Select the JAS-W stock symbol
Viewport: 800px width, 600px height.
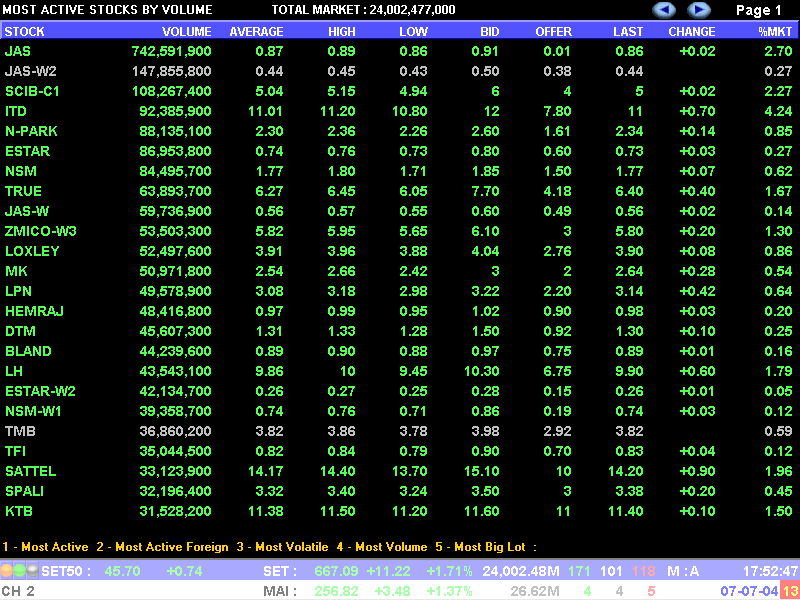click(27, 211)
